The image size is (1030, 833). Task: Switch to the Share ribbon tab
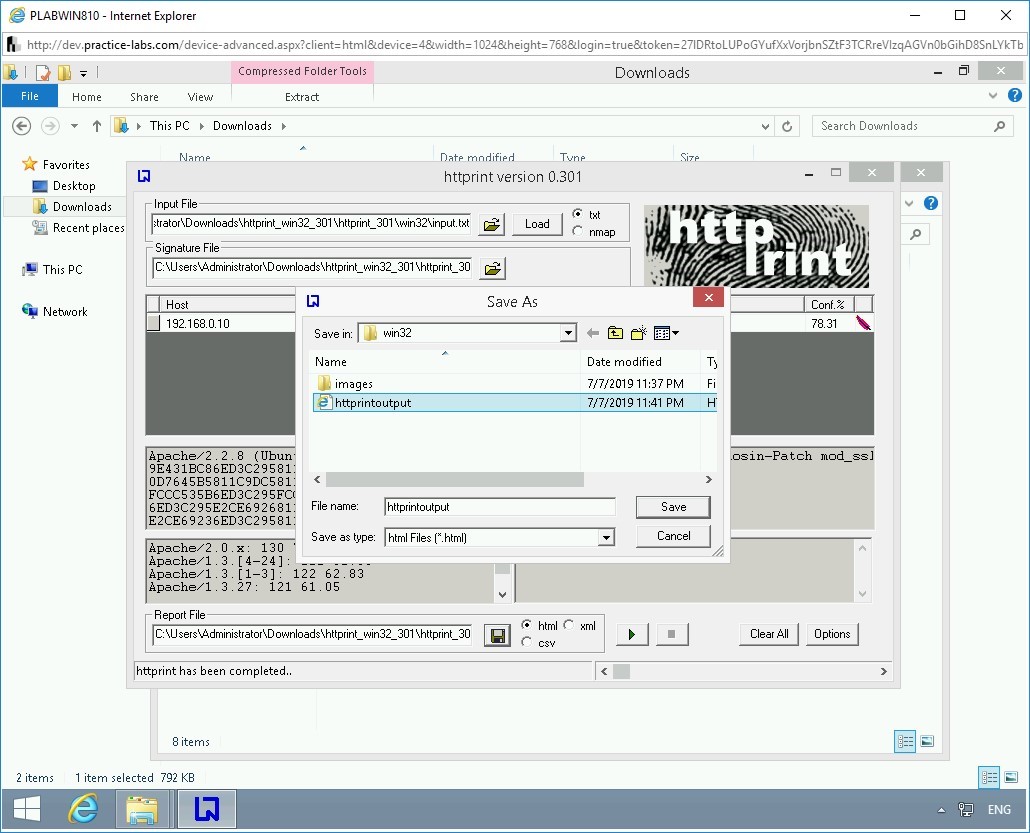point(144,97)
